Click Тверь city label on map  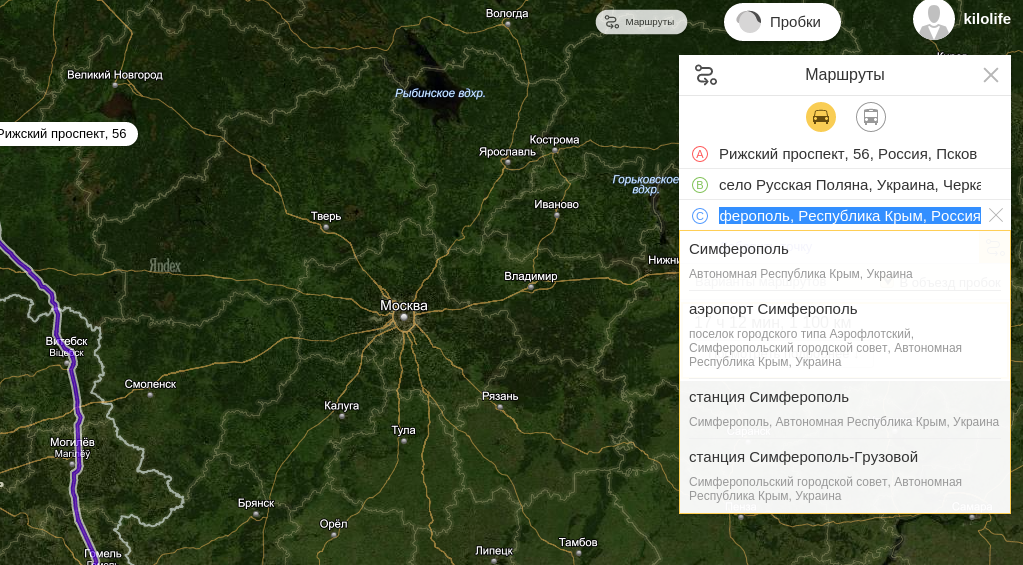coord(326,216)
